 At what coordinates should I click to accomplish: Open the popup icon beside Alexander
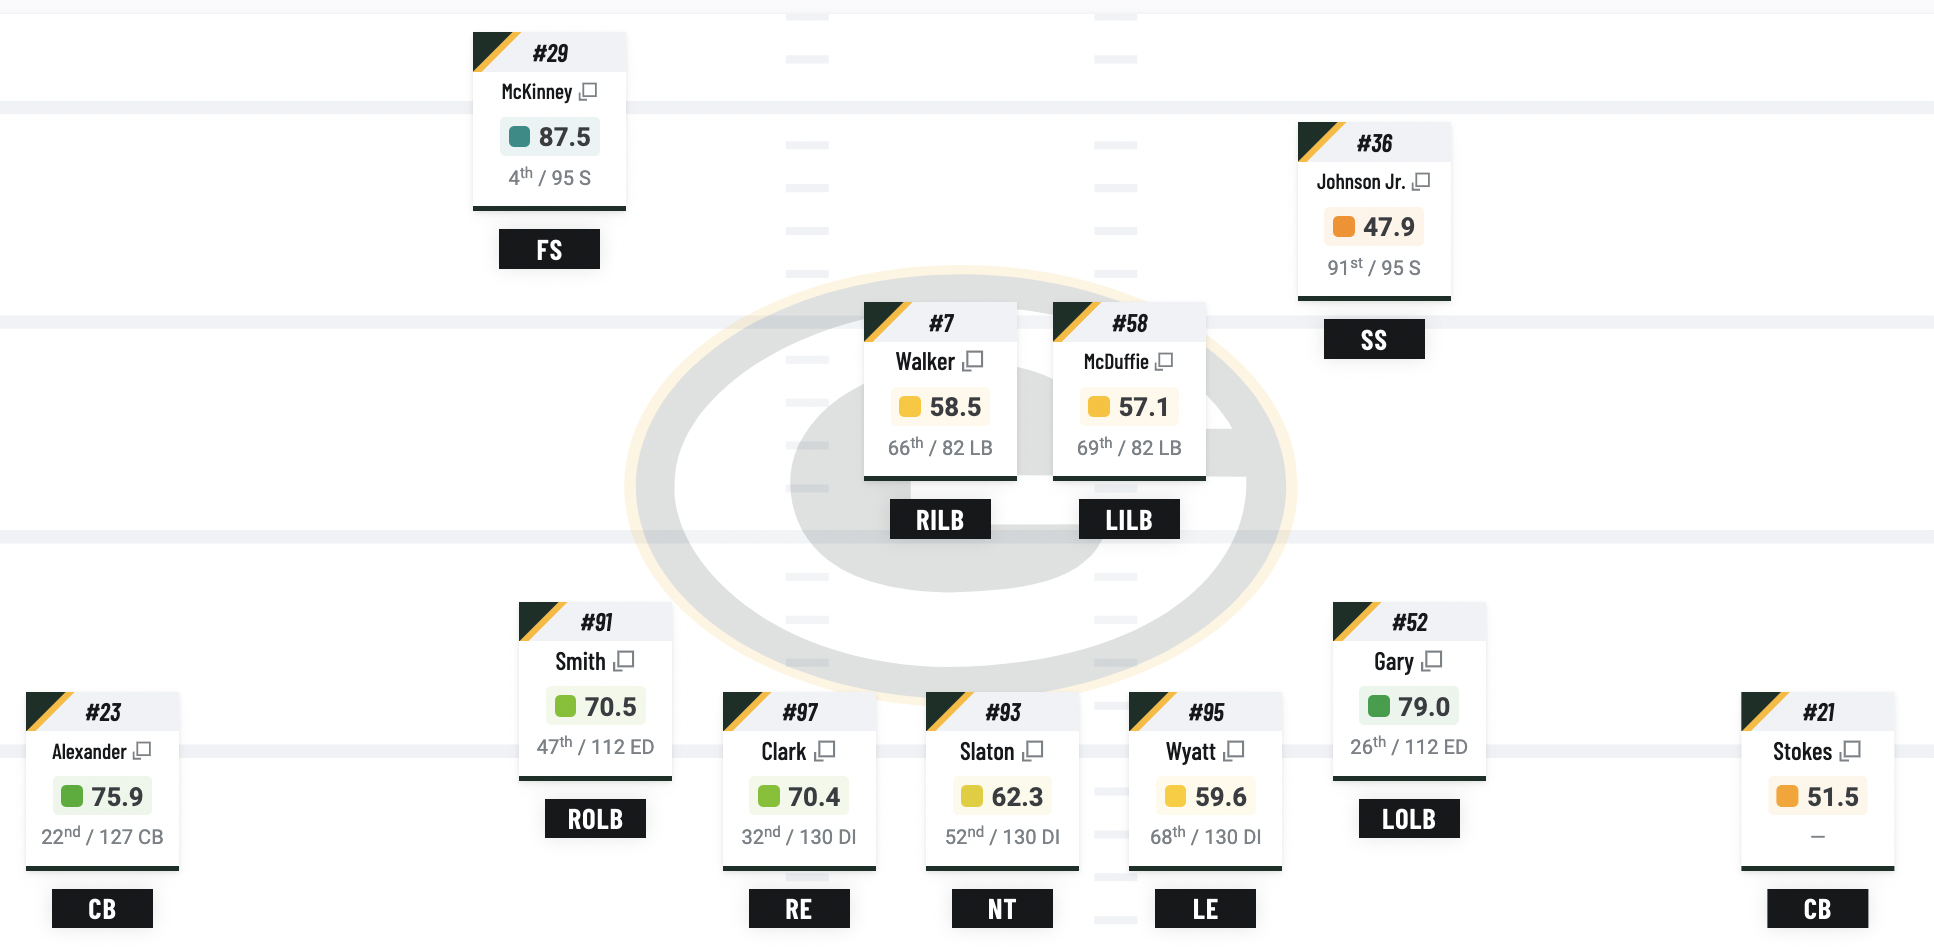click(142, 751)
